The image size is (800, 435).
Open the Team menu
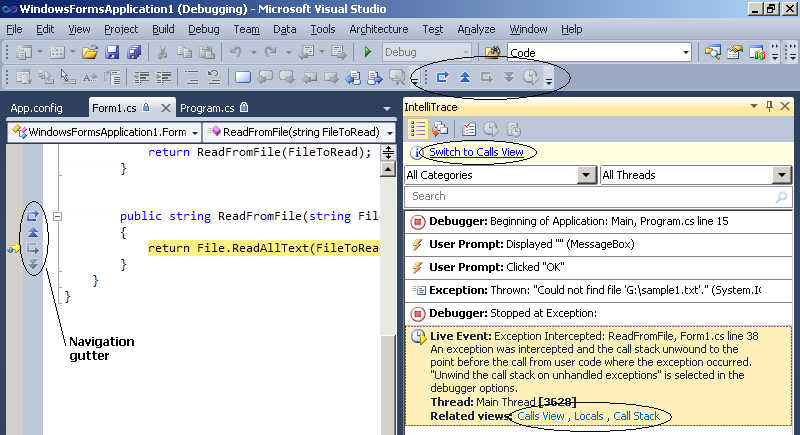click(x=246, y=29)
